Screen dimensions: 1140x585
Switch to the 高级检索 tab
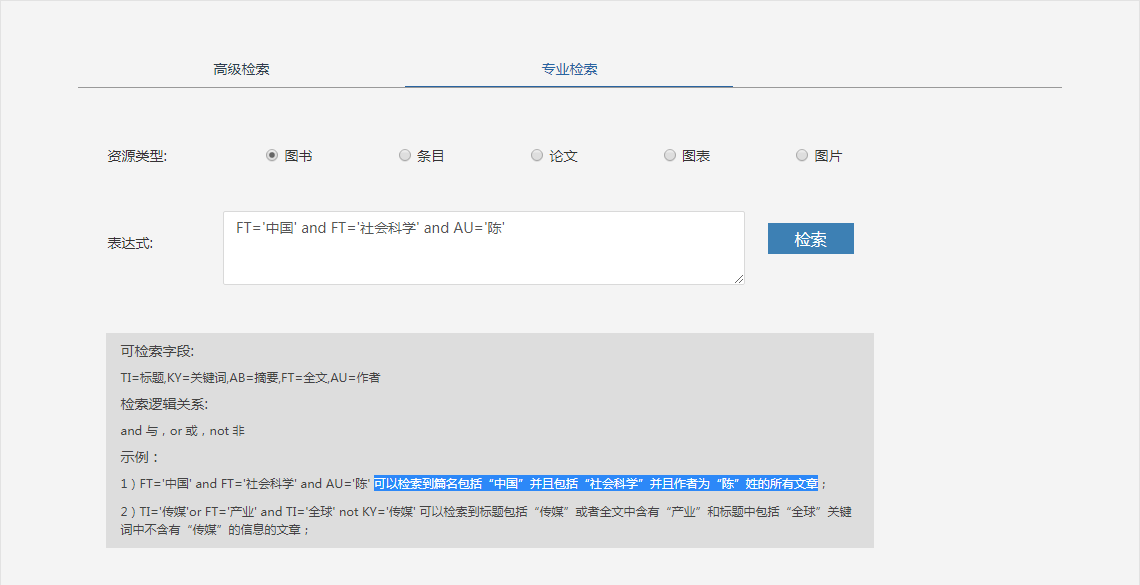coord(241,70)
